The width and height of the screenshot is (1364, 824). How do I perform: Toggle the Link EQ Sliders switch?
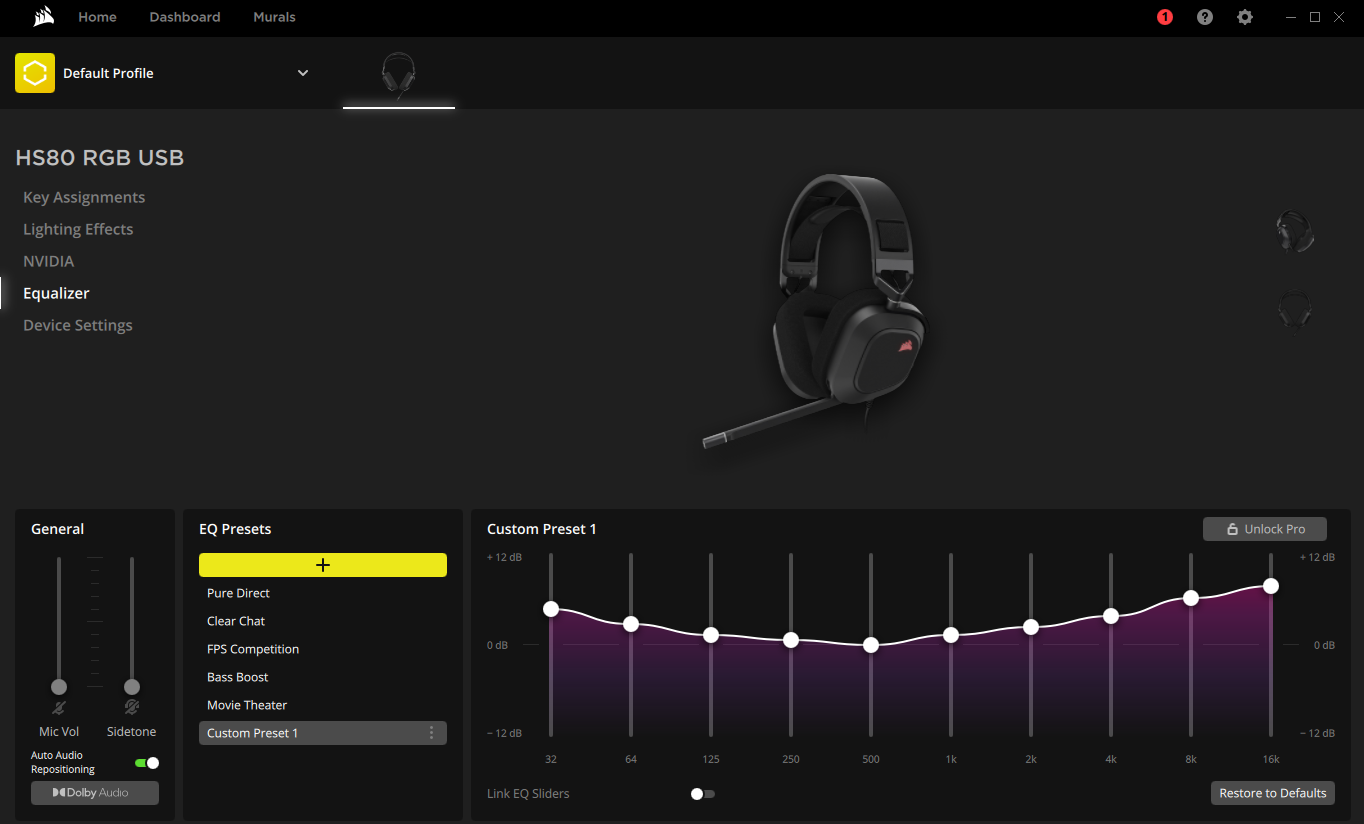(x=703, y=794)
